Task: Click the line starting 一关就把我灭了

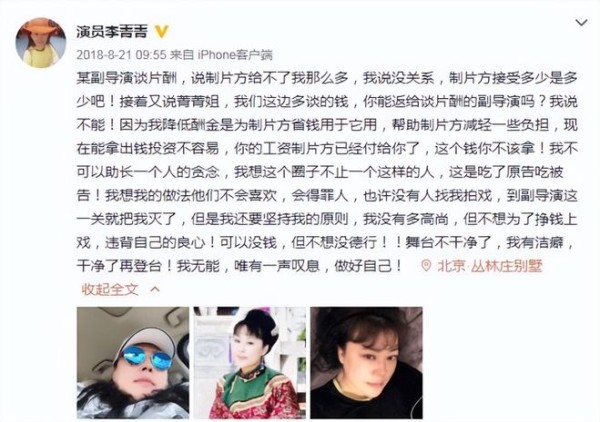Action: point(327,219)
